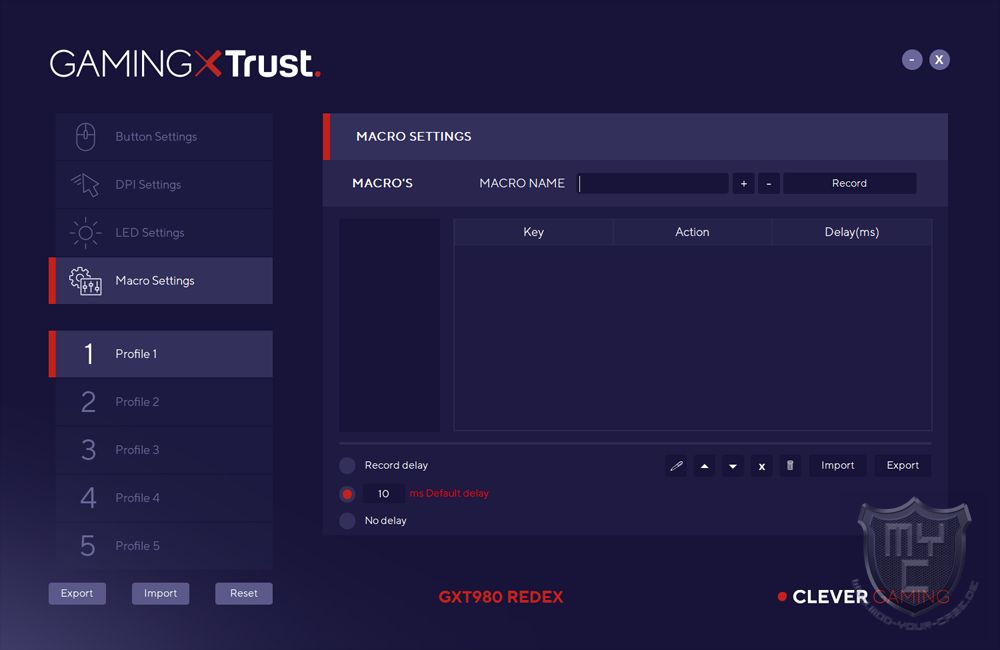Click the pencil edit icon
The image size is (1000, 650).
tap(676, 466)
